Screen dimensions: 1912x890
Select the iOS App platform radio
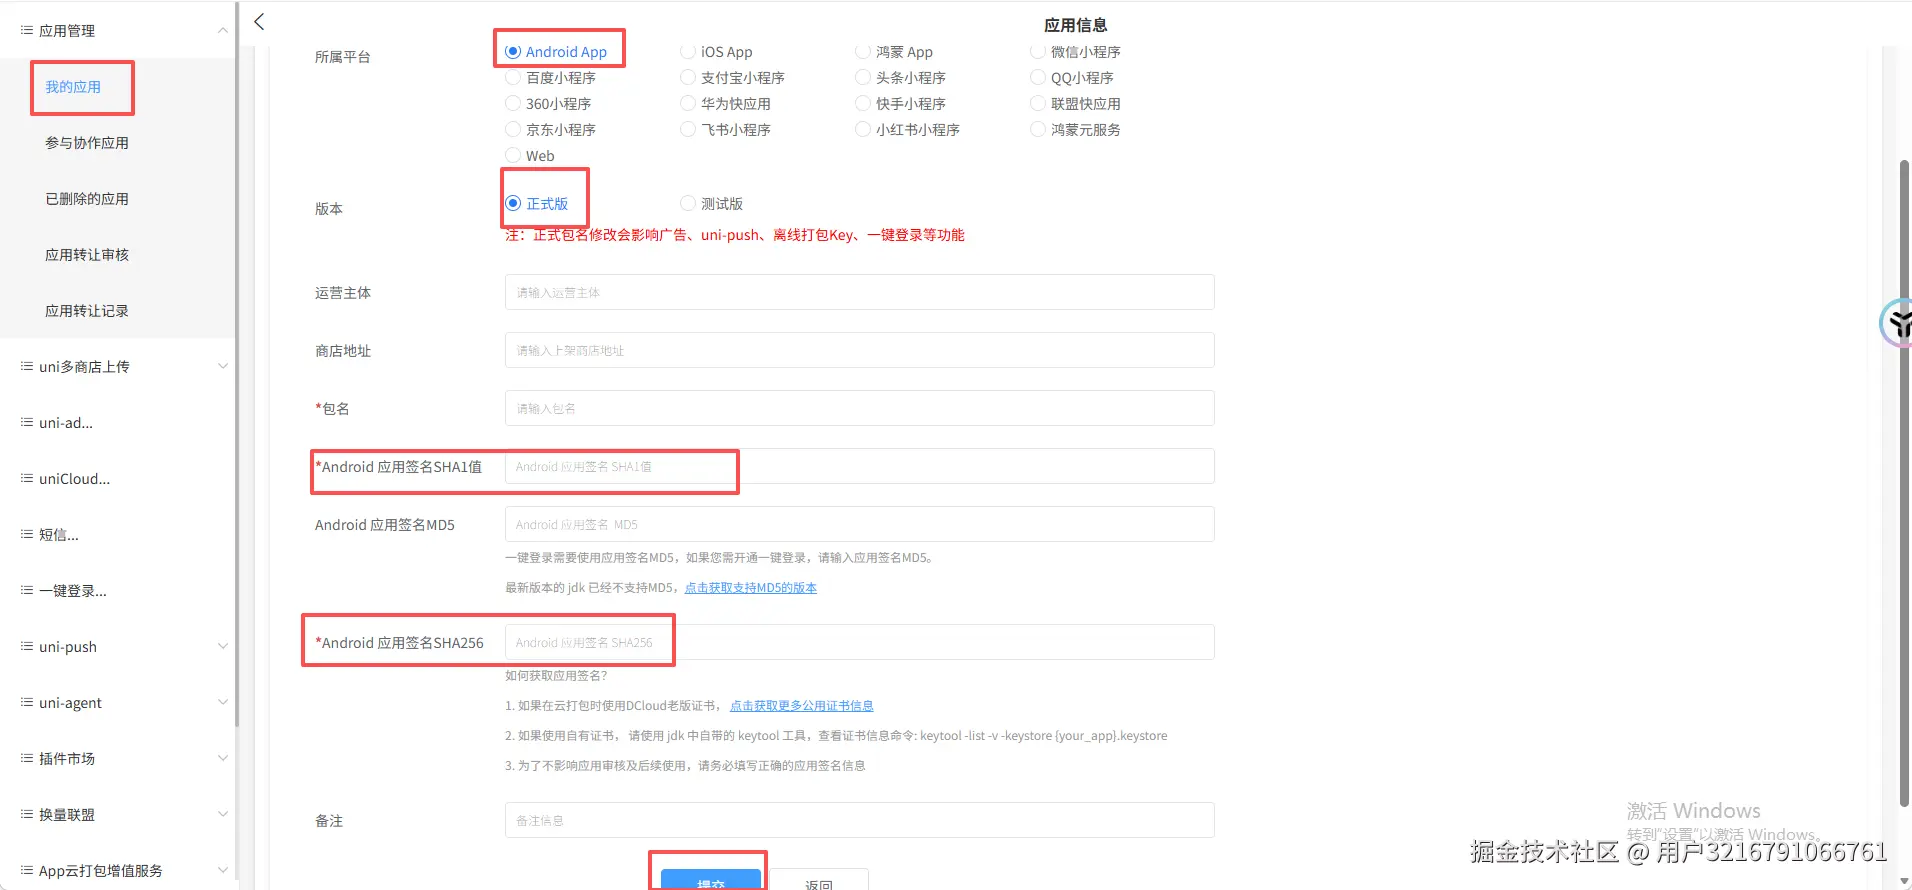click(688, 52)
